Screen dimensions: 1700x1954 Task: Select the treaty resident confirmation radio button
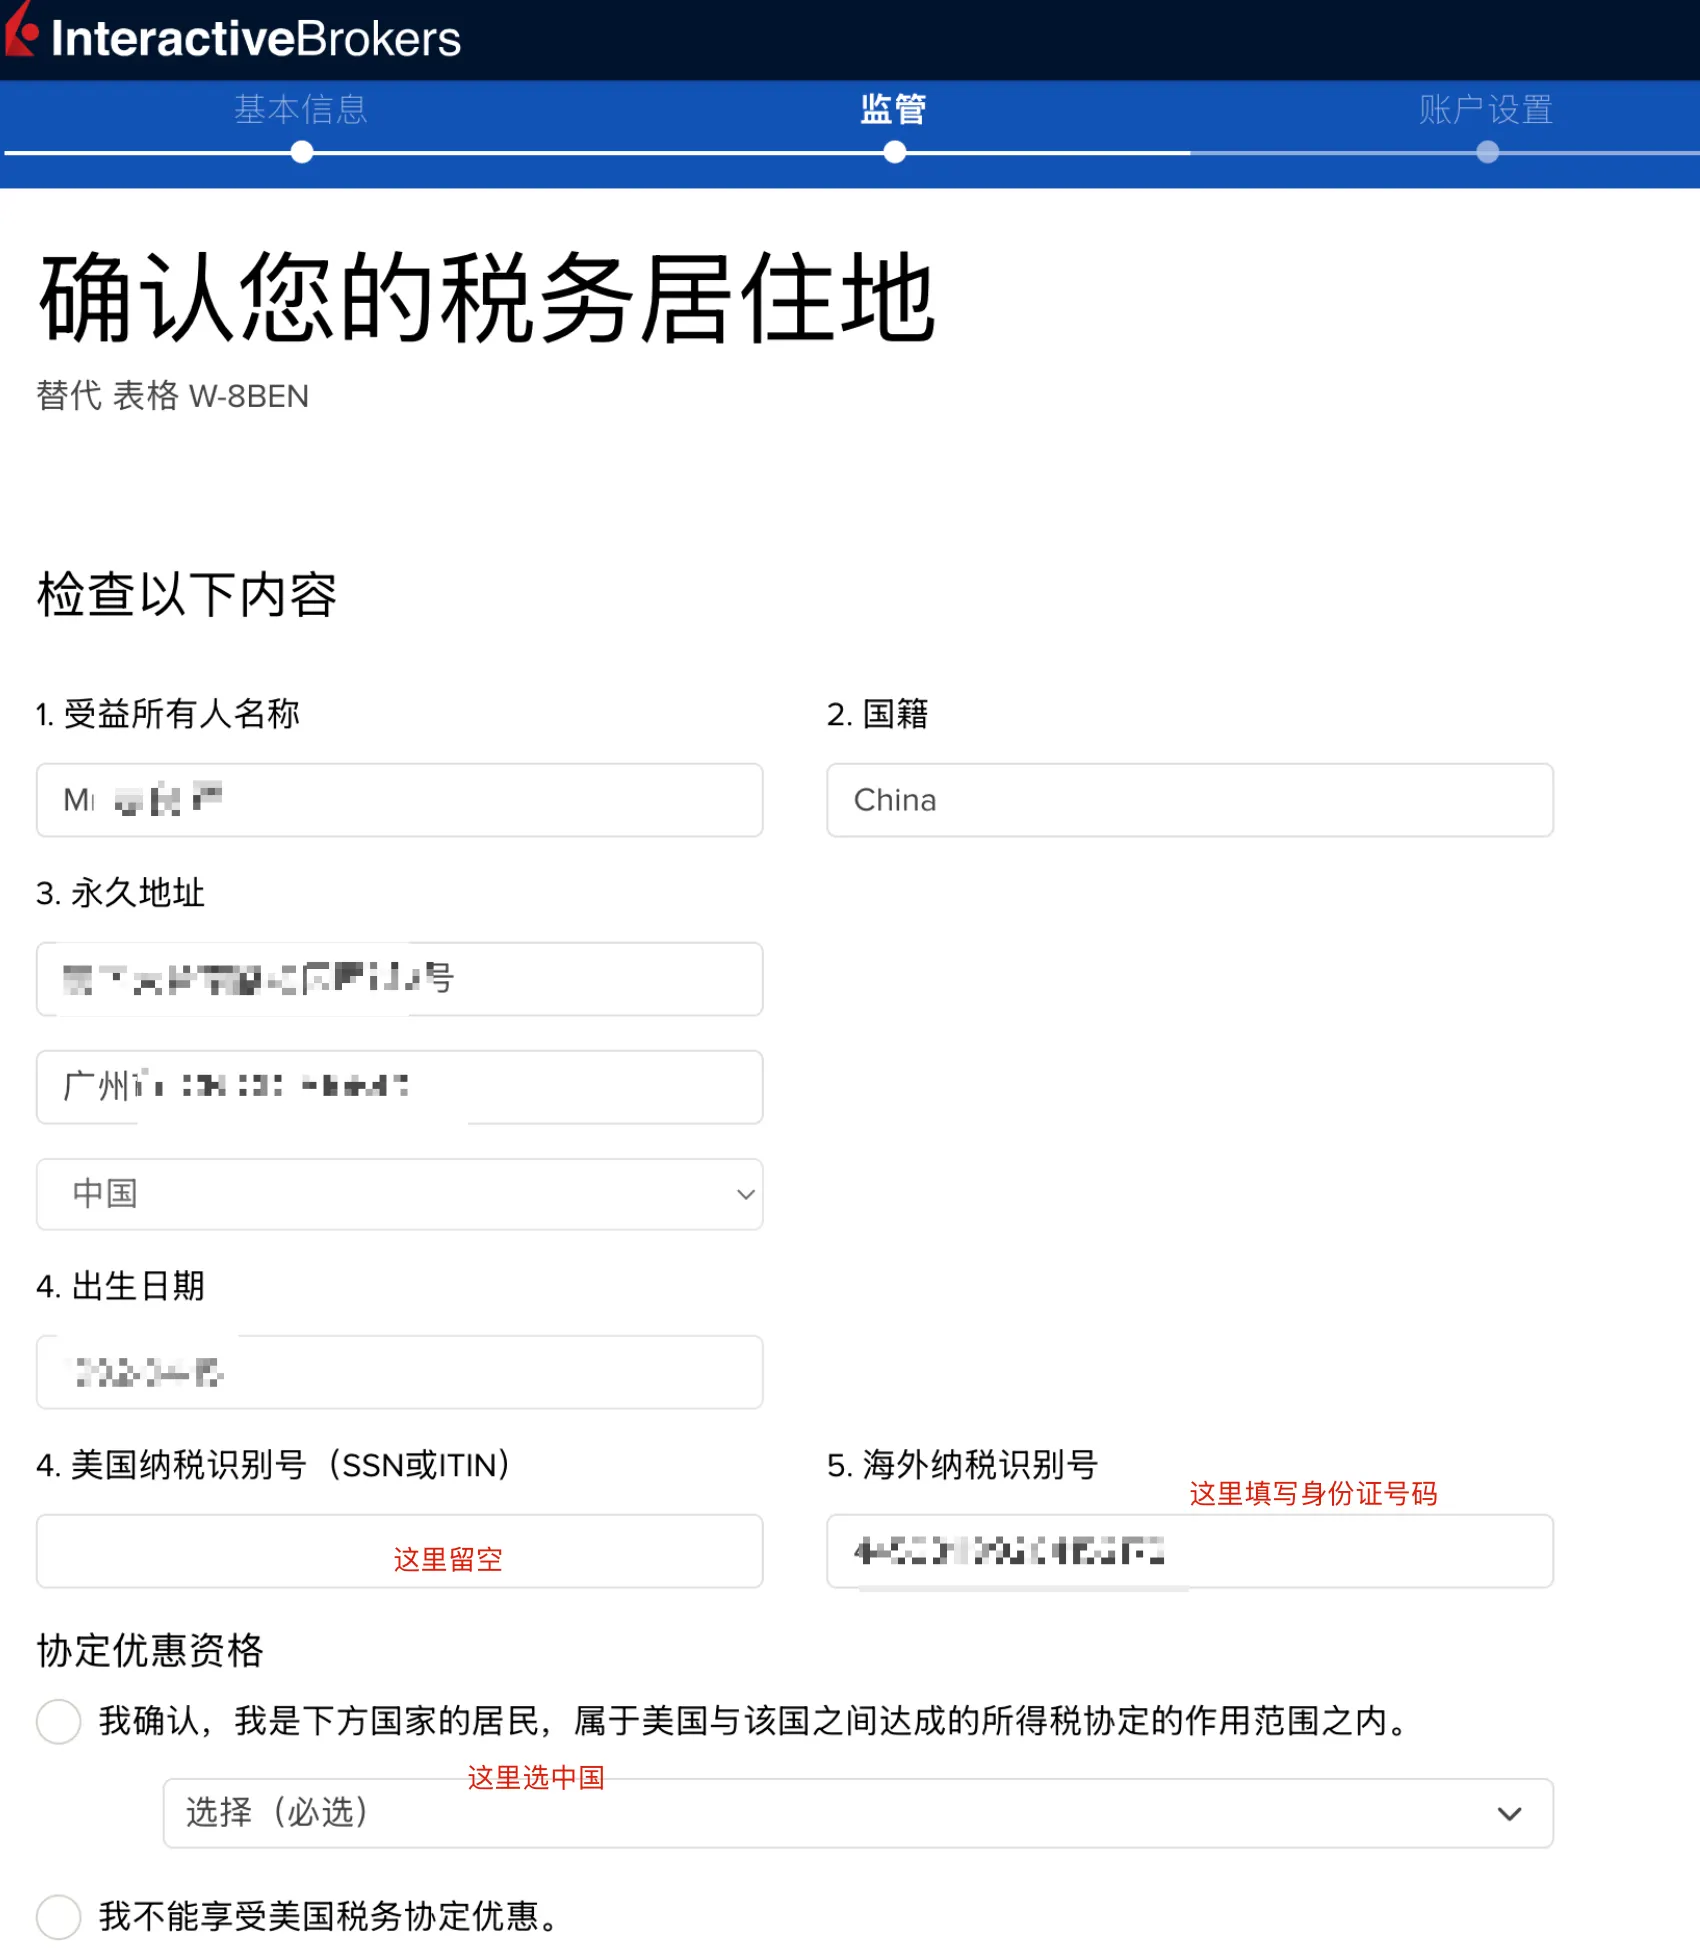(59, 1721)
